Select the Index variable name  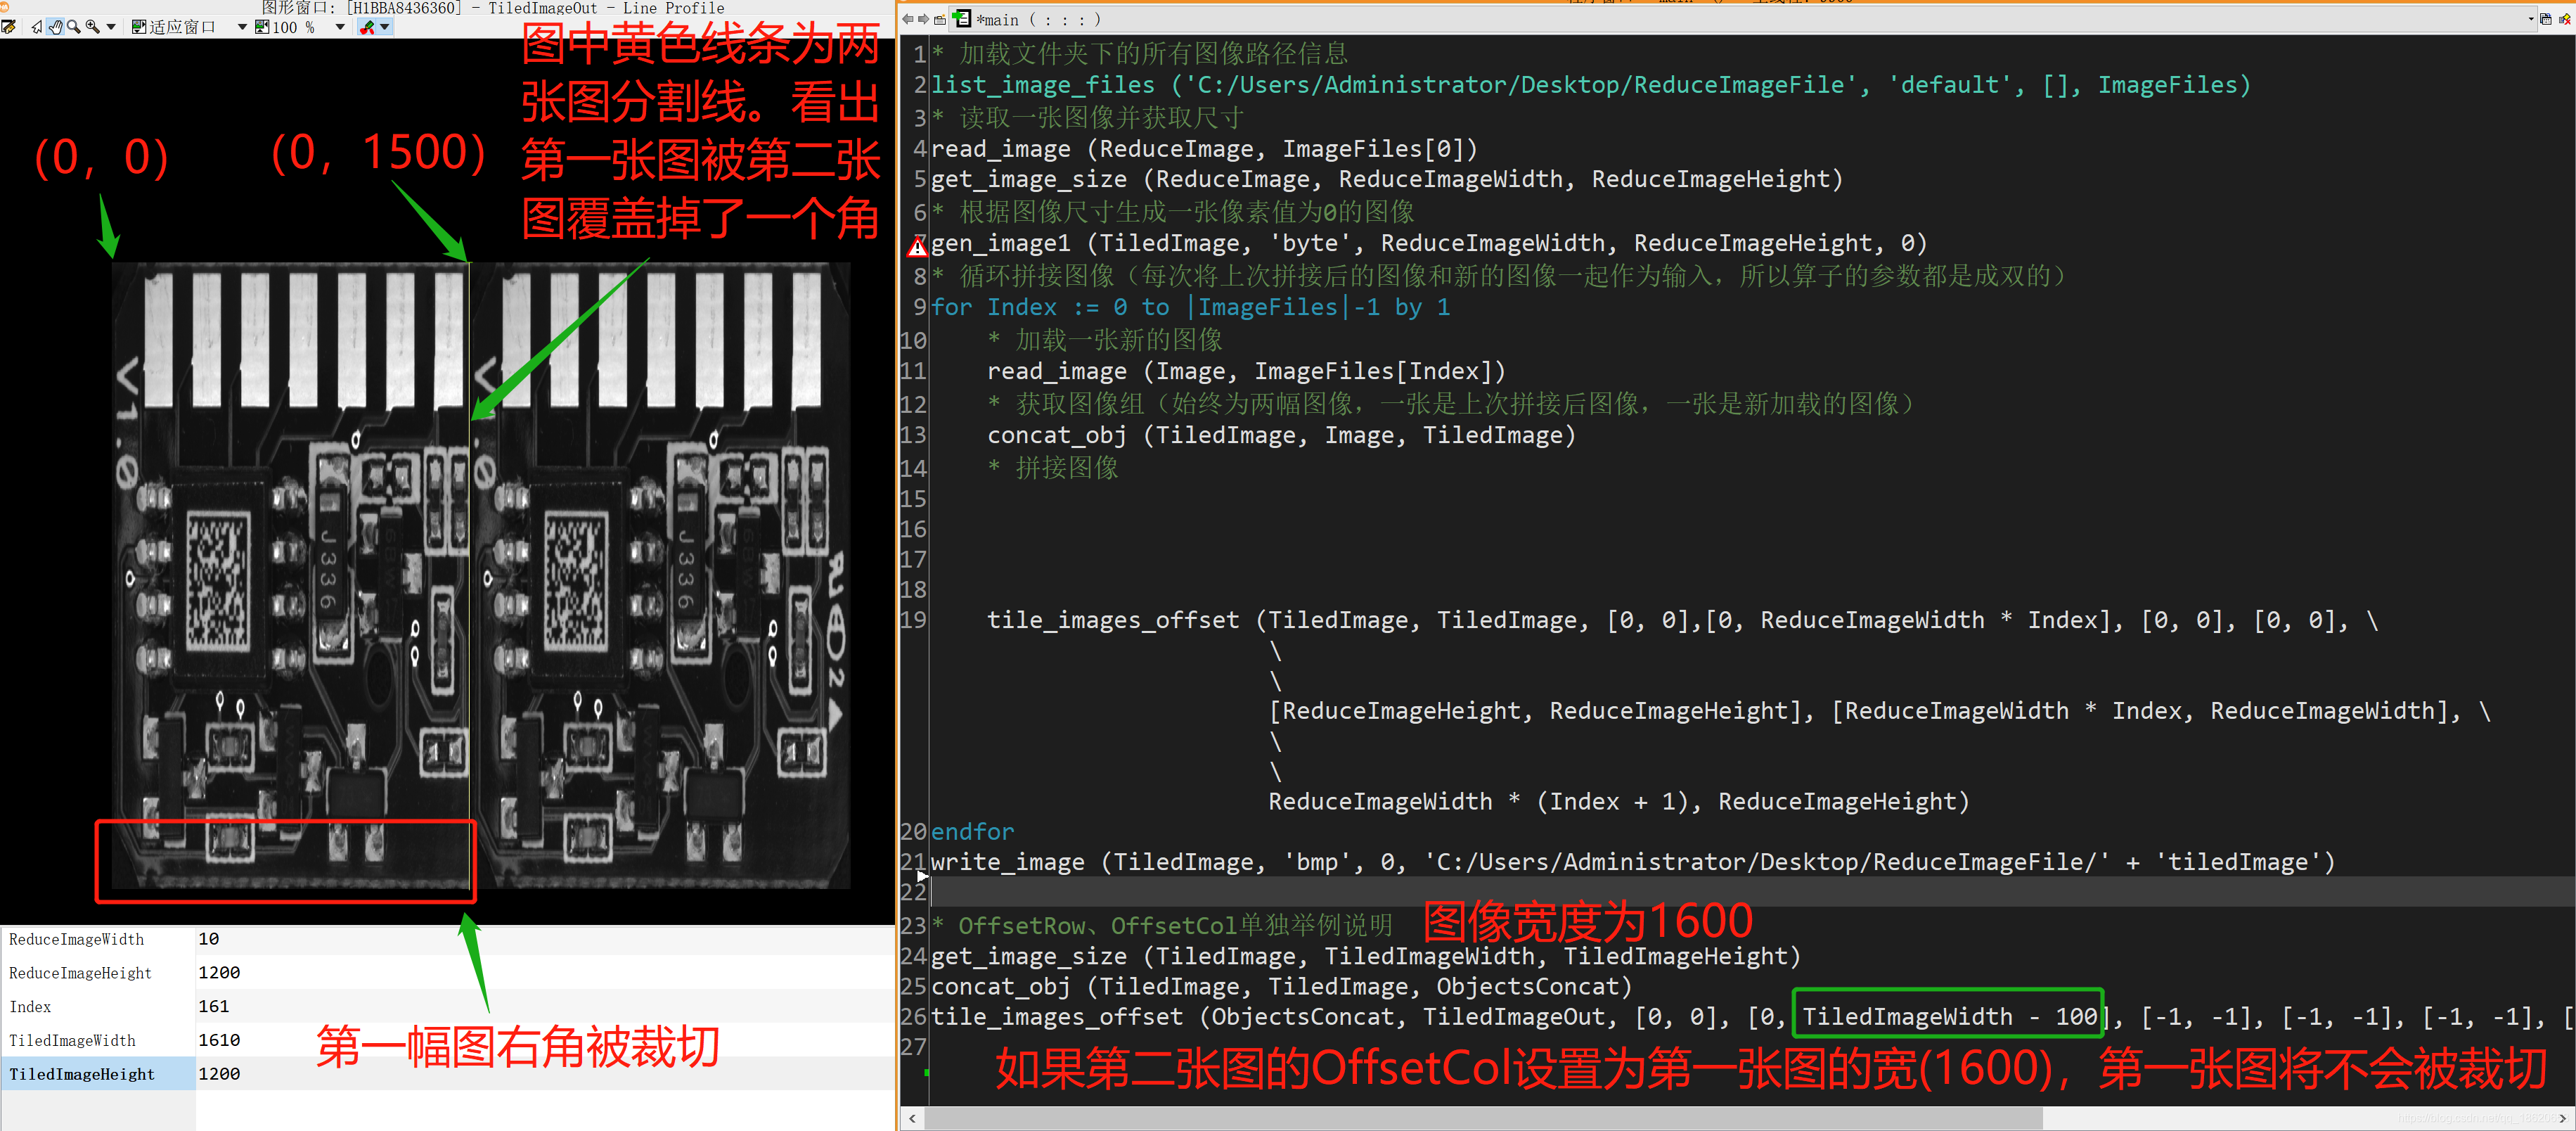coord(30,1006)
